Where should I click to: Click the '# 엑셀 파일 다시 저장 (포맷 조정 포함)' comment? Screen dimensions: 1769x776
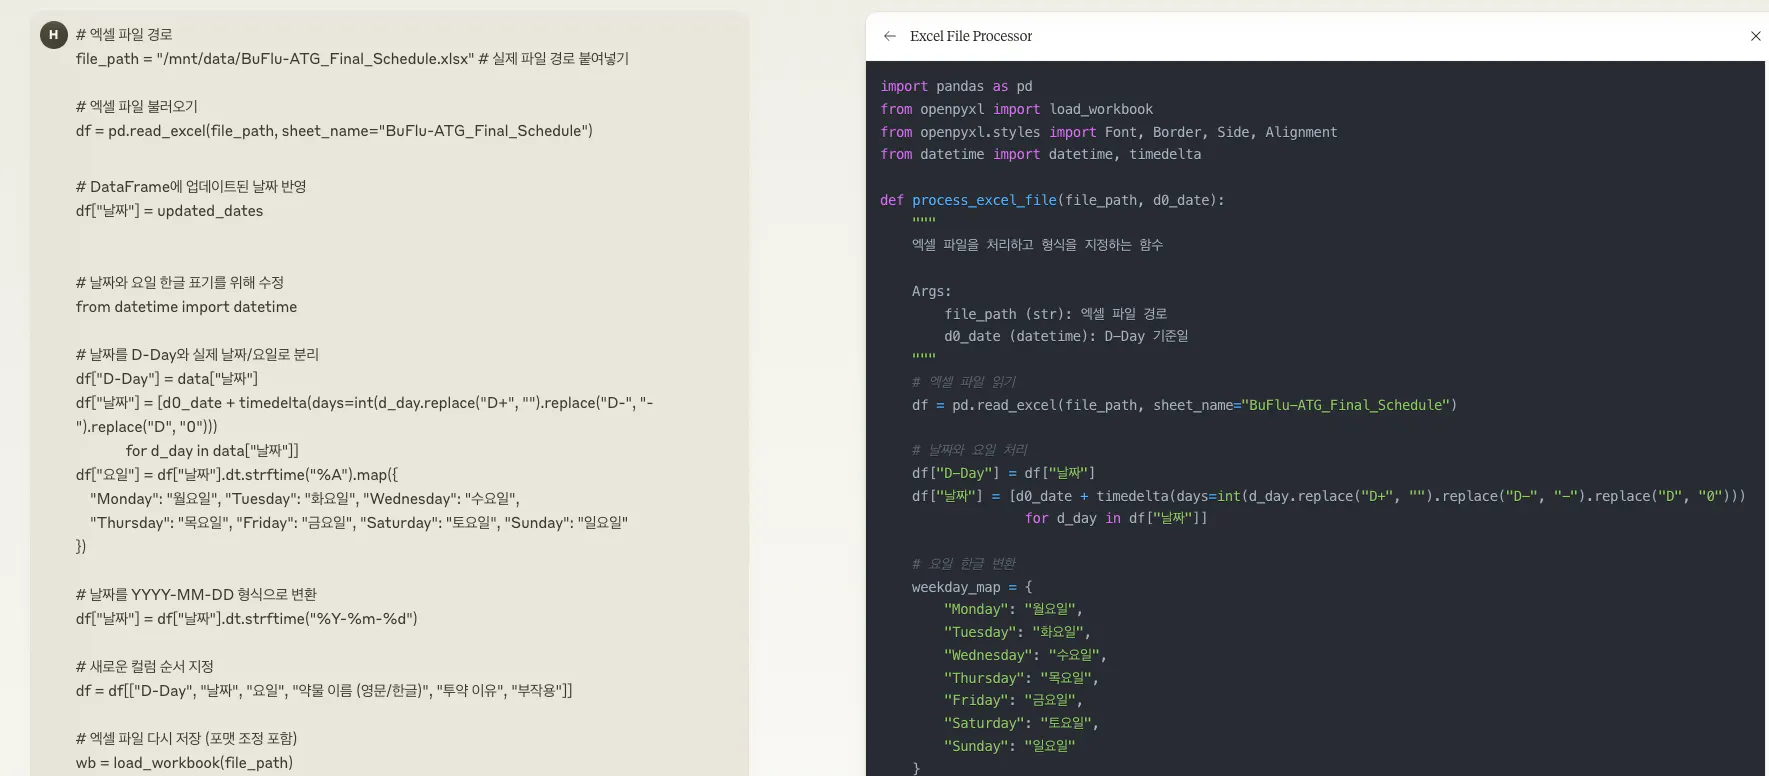click(186, 738)
